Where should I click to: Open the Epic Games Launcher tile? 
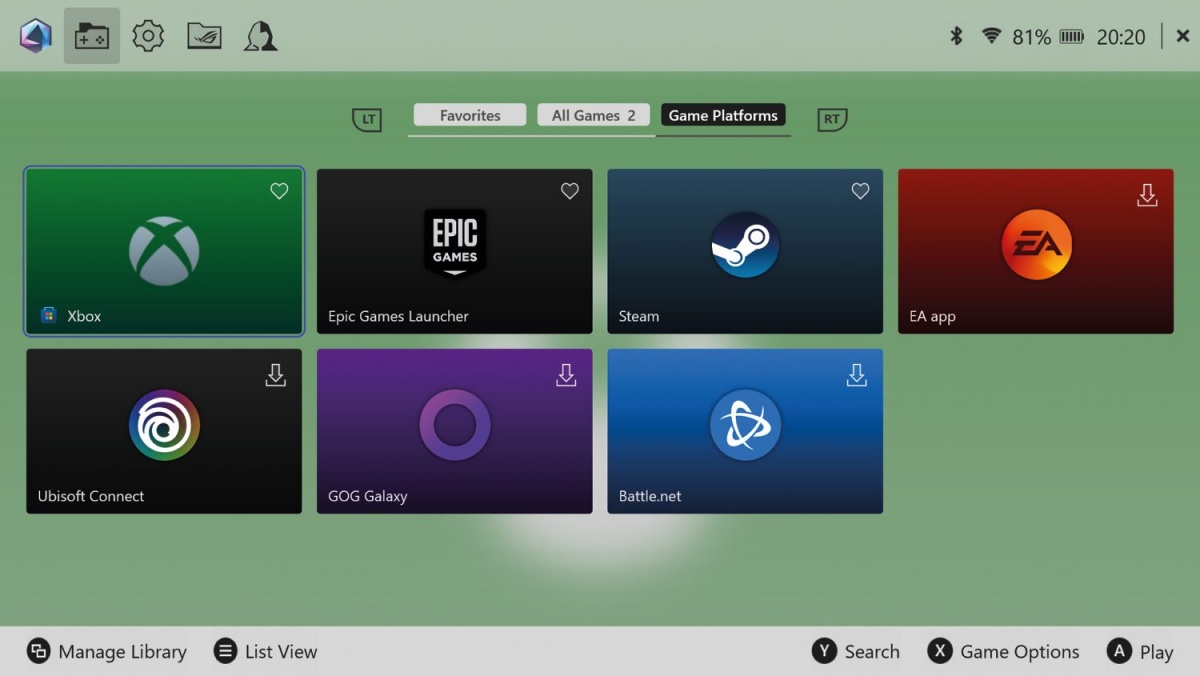pos(455,251)
